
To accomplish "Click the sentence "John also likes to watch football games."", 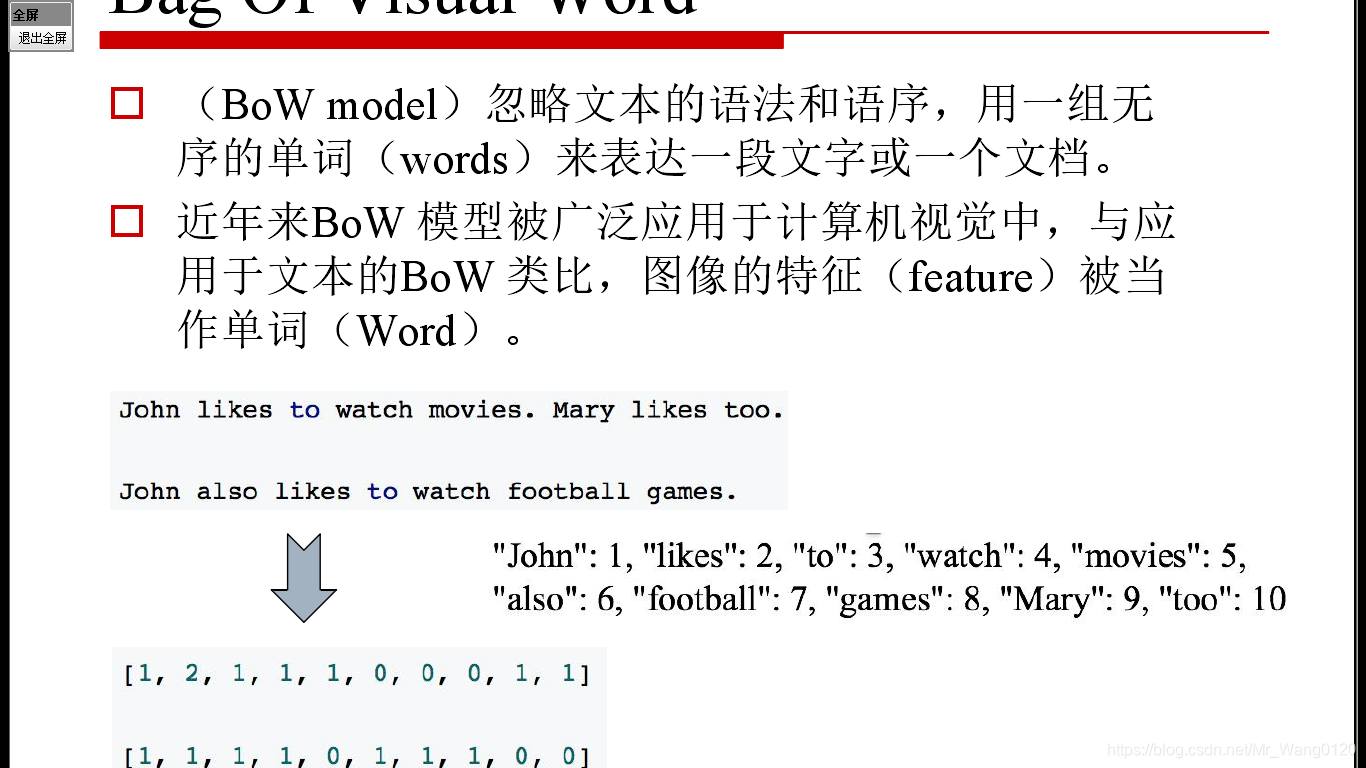I will (428, 492).
